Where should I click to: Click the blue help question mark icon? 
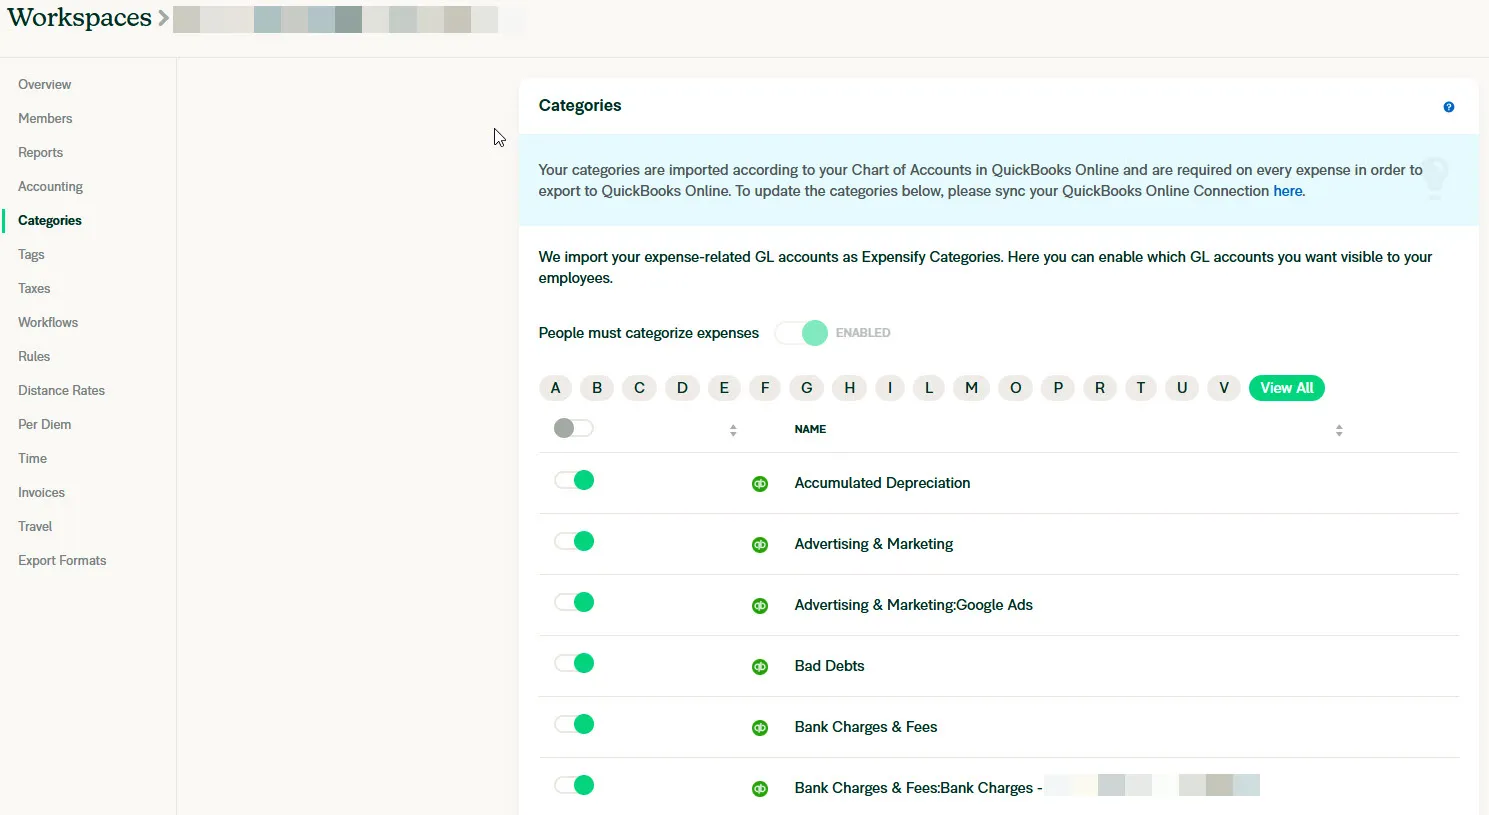(x=1448, y=107)
